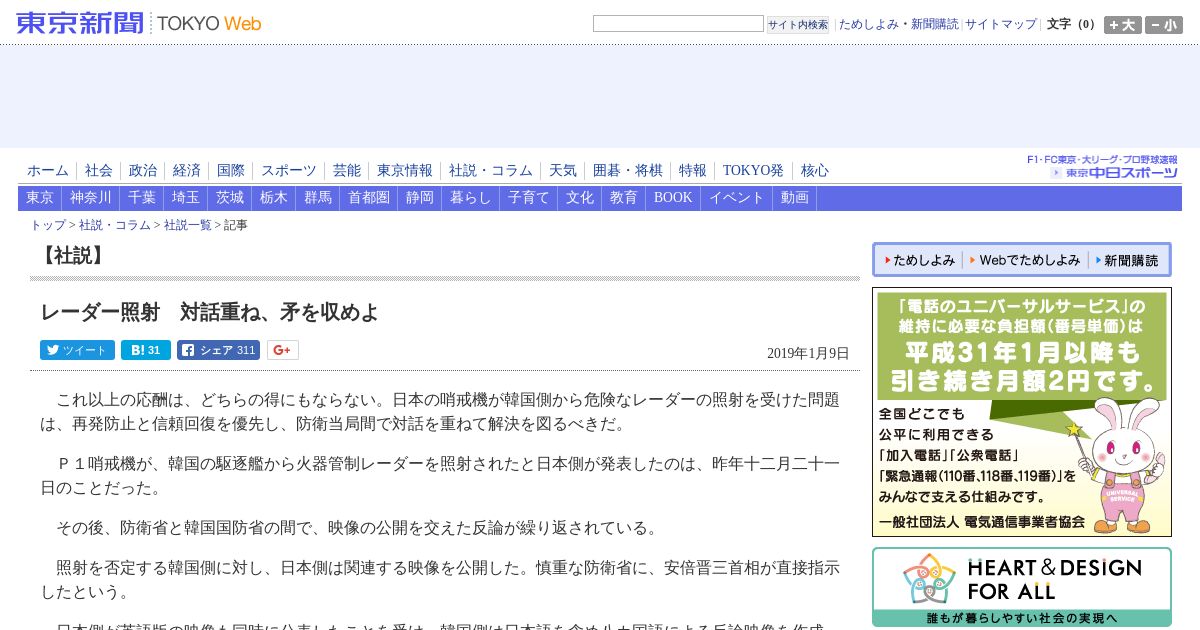Image resolution: width=1200 pixels, height=630 pixels.
Task: Go to ホーム in main navigation
Action: [x=48, y=171]
